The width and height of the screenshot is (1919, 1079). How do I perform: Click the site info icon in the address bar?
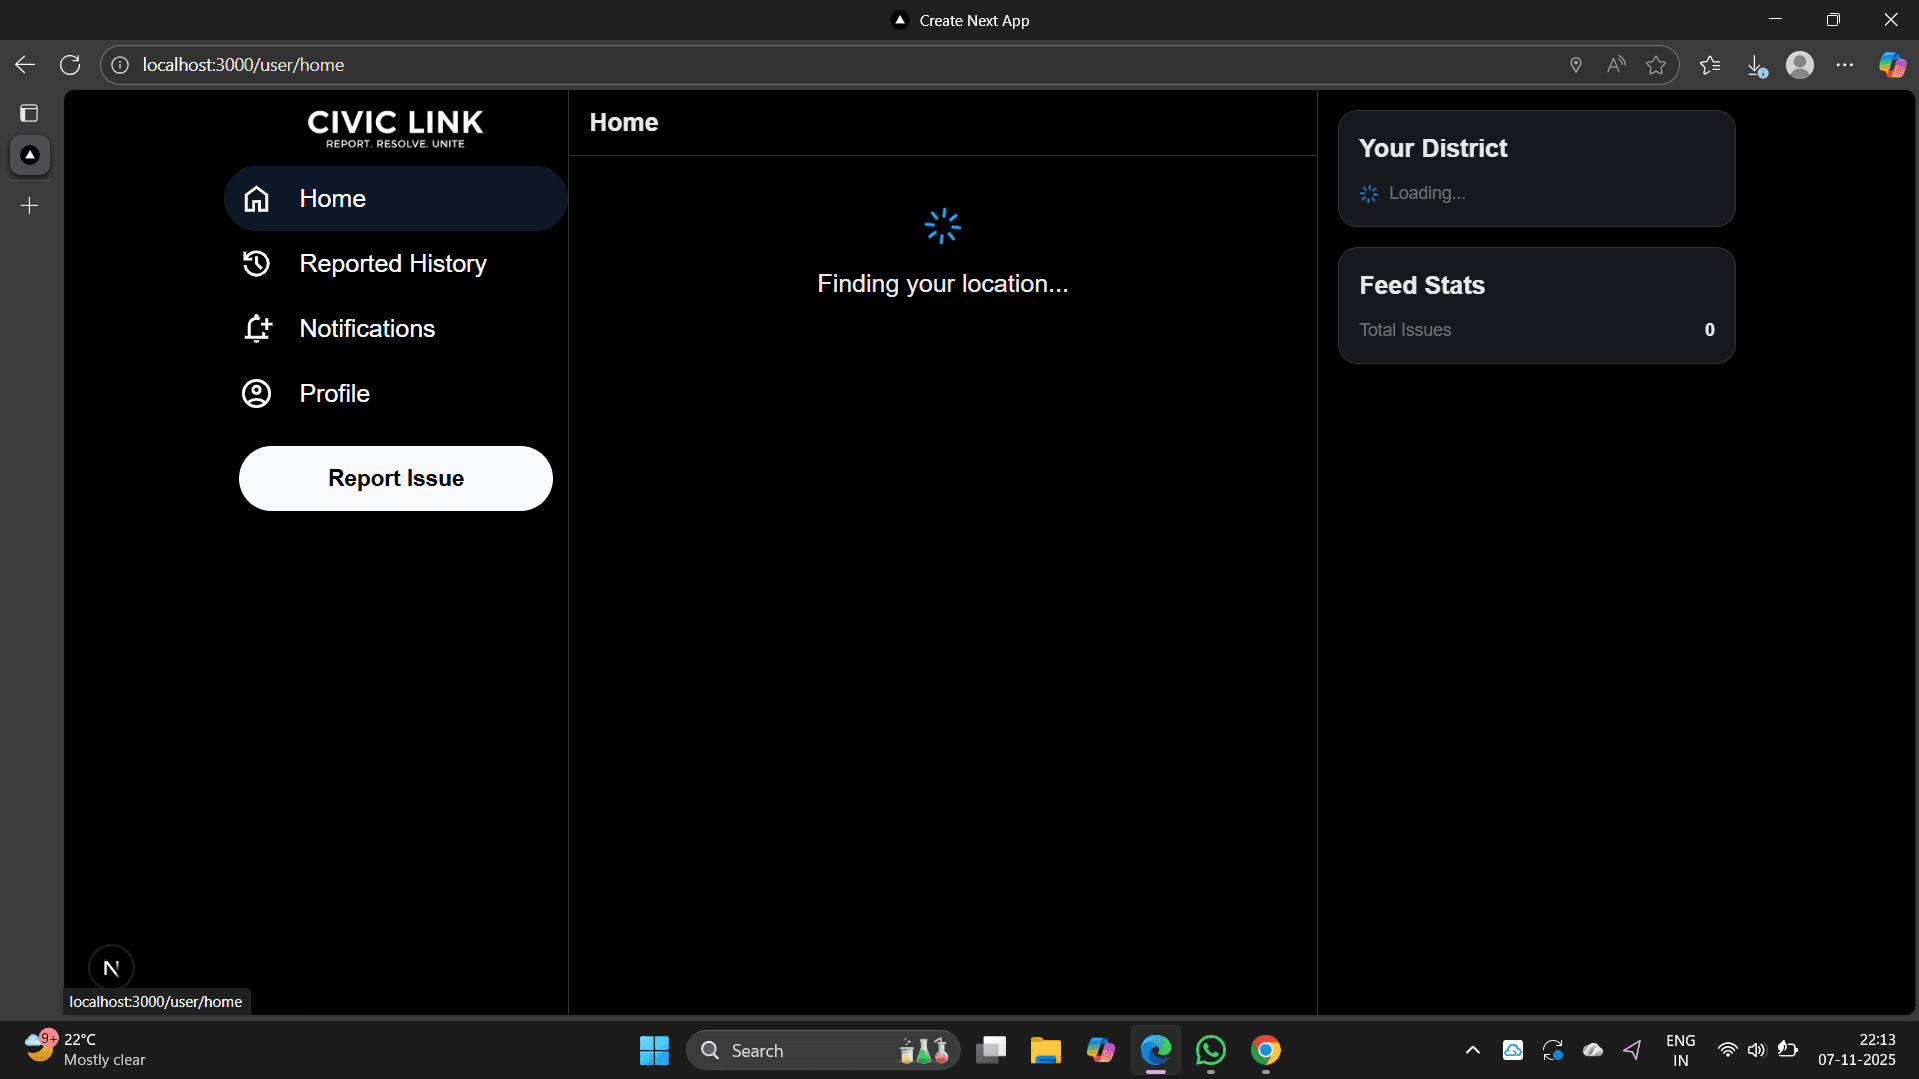point(119,64)
